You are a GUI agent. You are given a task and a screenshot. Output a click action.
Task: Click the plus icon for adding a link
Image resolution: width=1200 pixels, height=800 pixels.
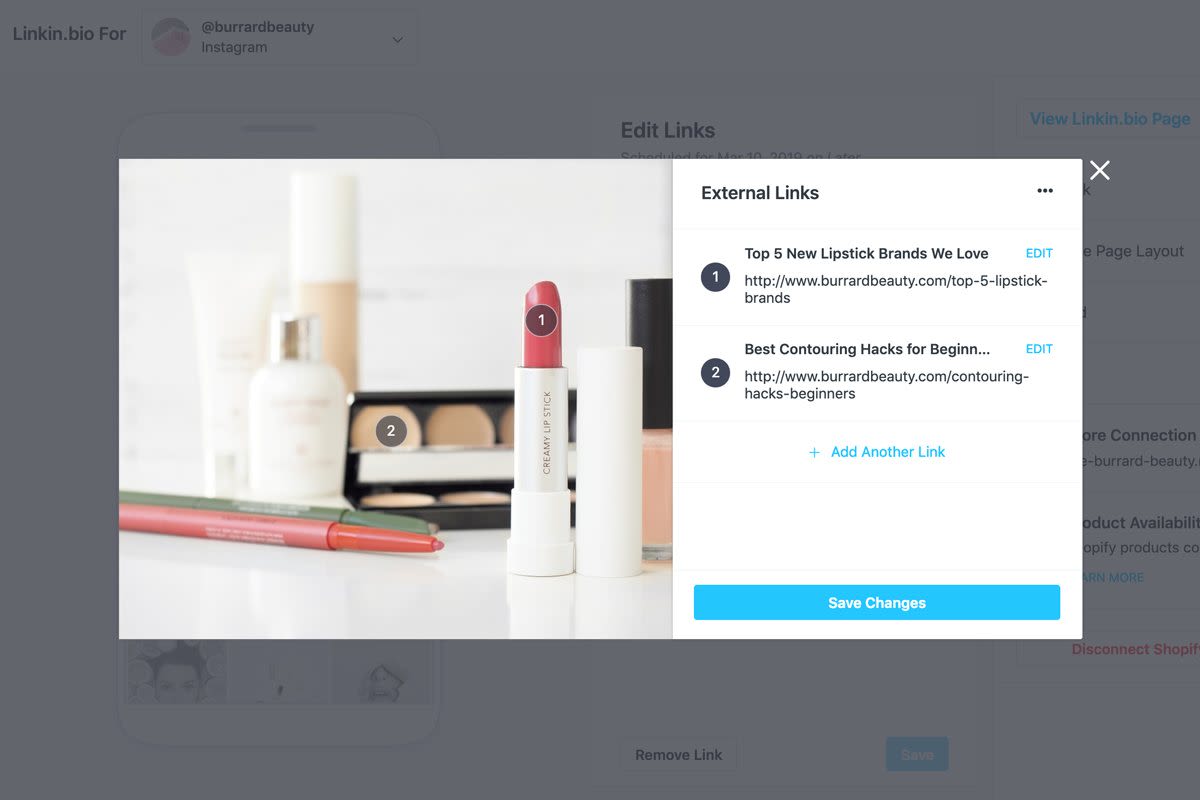click(x=814, y=452)
